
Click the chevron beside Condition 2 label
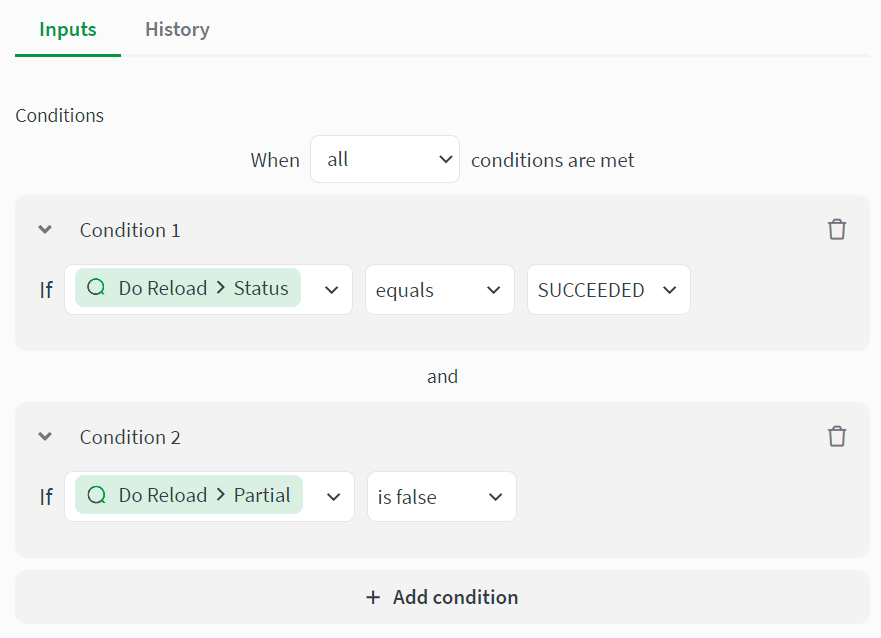[44, 436]
